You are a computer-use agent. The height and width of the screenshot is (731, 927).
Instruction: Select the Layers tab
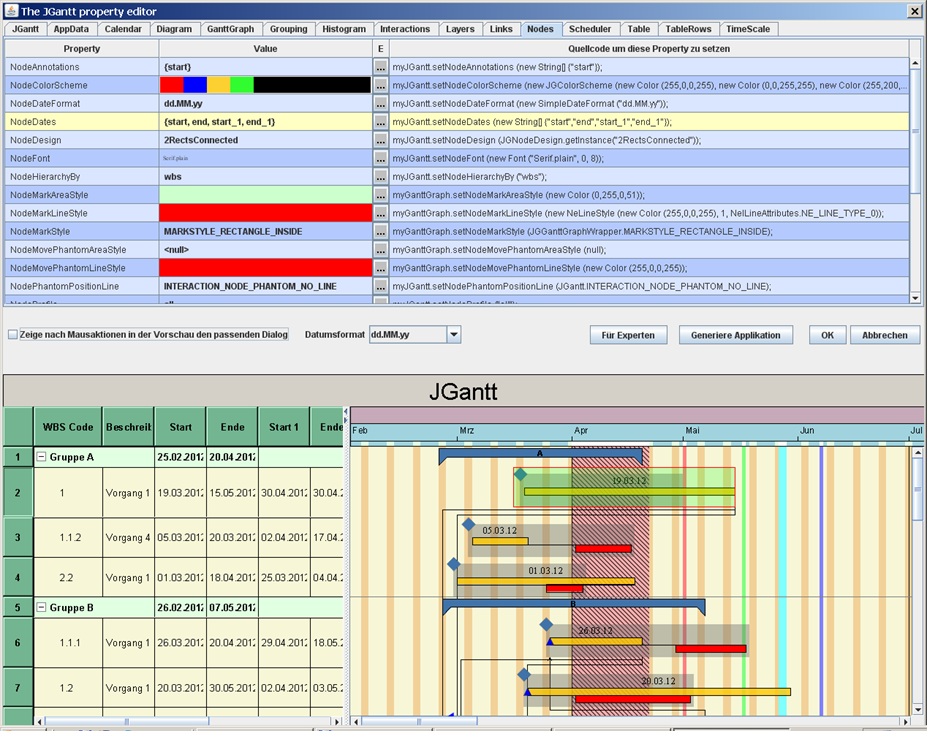pyautogui.click(x=460, y=29)
